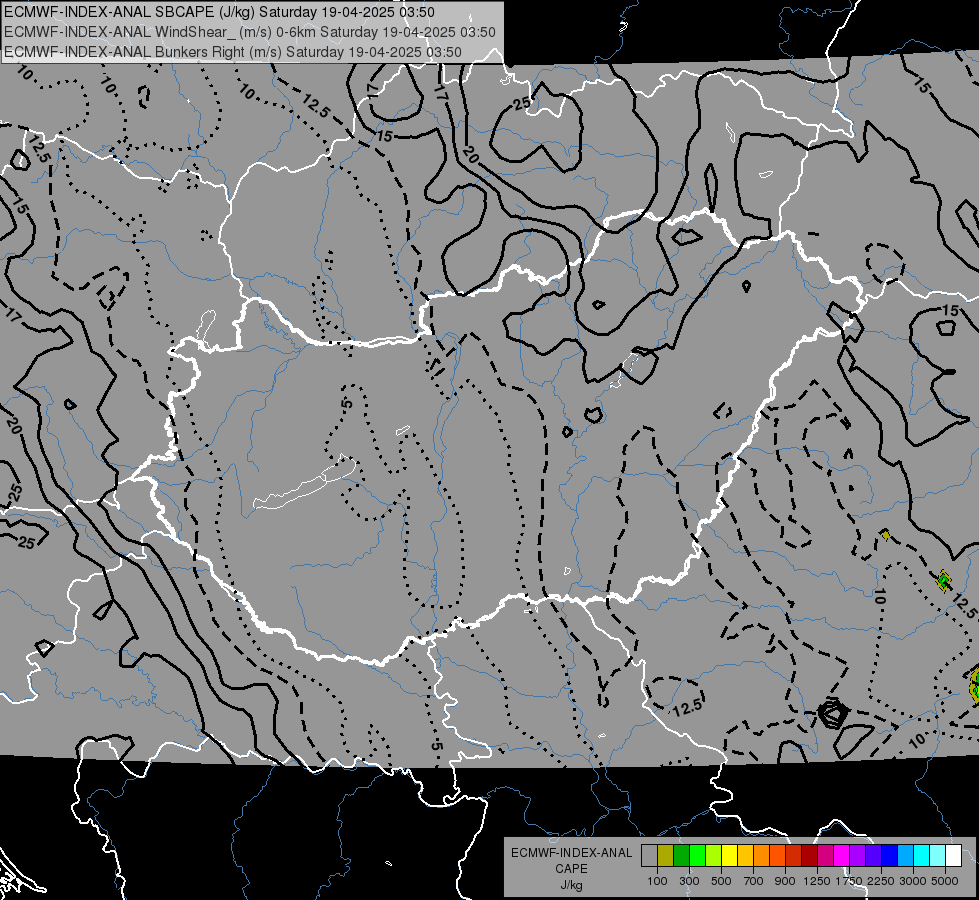The height and width of the screenshot is (900, 979).
Task: Click the 1250 legend scale value
Action: pos(817,881)
